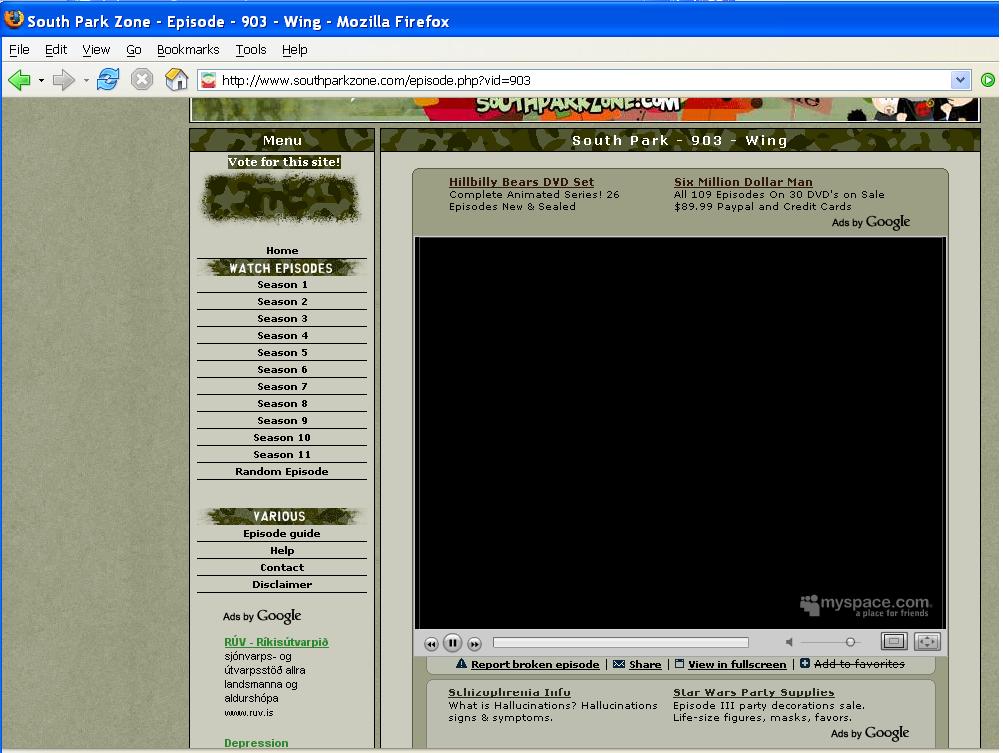Expand the address bar URL dropdown
This screenshot has height=753, width=1003.
point(960,80)
